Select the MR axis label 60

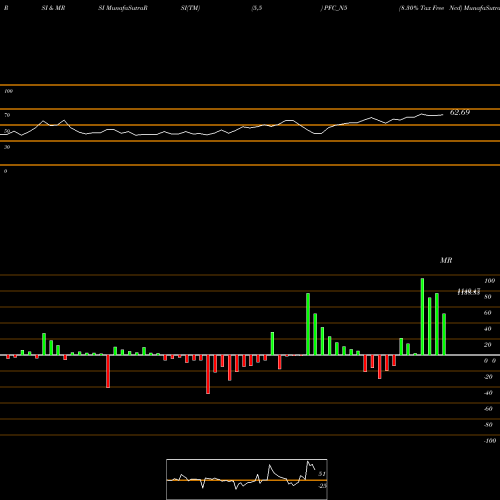pyautogui.click(x=488, y=313)
